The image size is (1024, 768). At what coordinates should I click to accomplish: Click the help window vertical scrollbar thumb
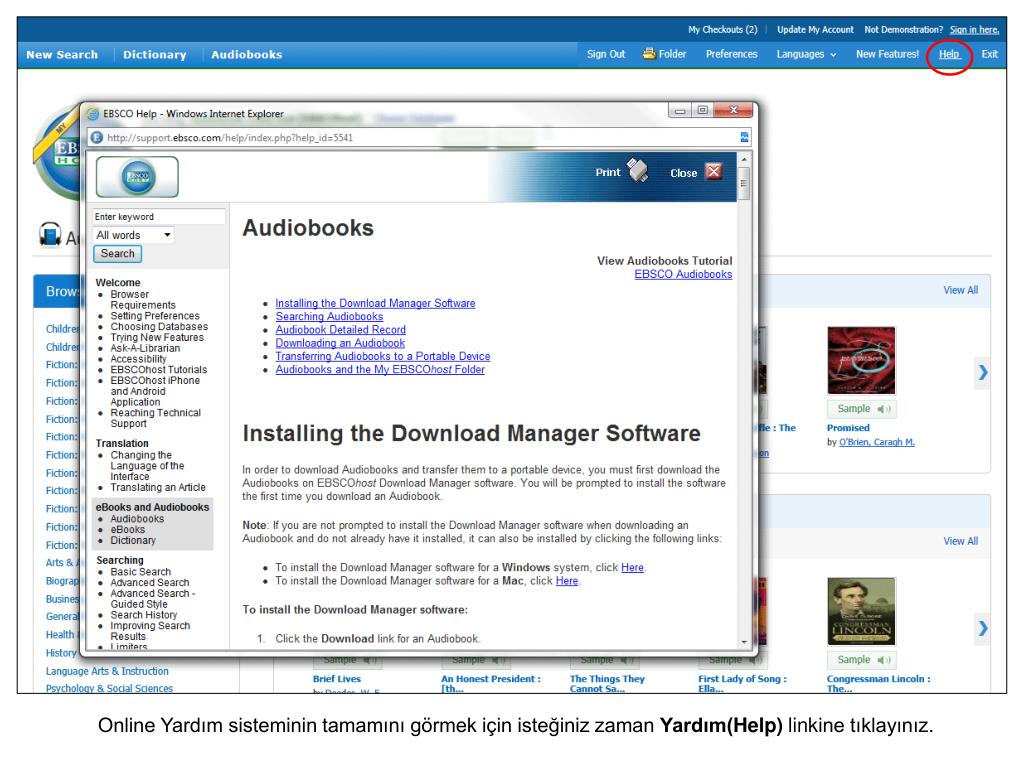(x=743, y=183)
